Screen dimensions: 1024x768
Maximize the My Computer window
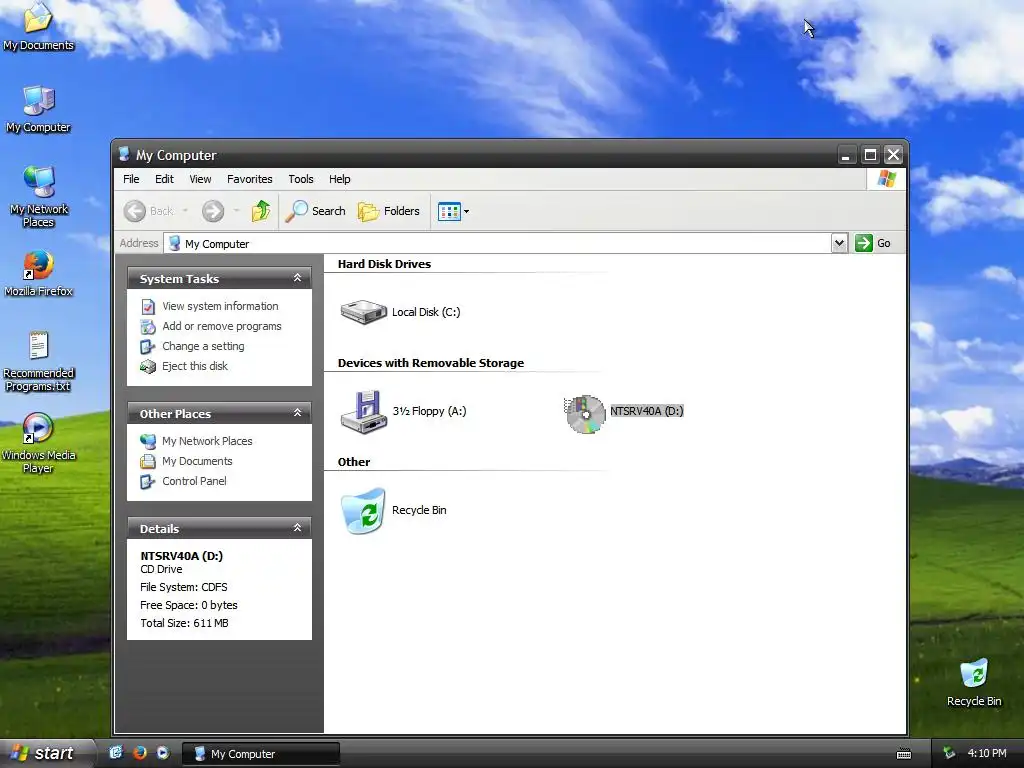tap(870, 155)
